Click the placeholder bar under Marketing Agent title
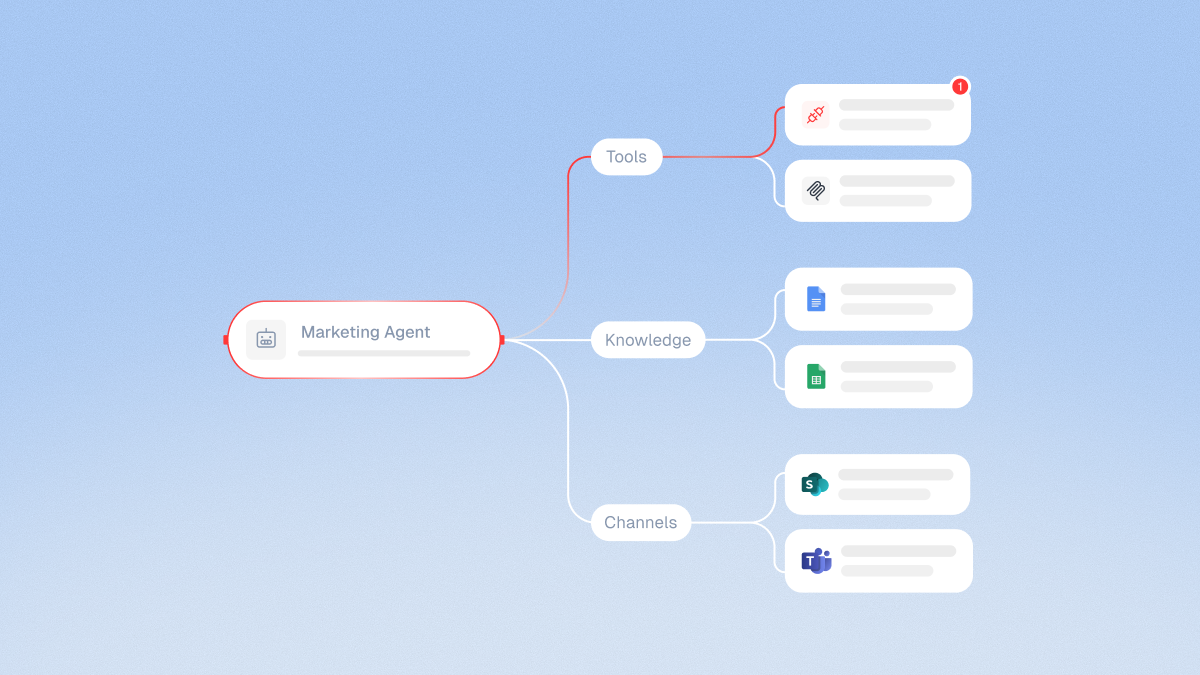This screenshot has width=1200, height=675. click(383, 353)
